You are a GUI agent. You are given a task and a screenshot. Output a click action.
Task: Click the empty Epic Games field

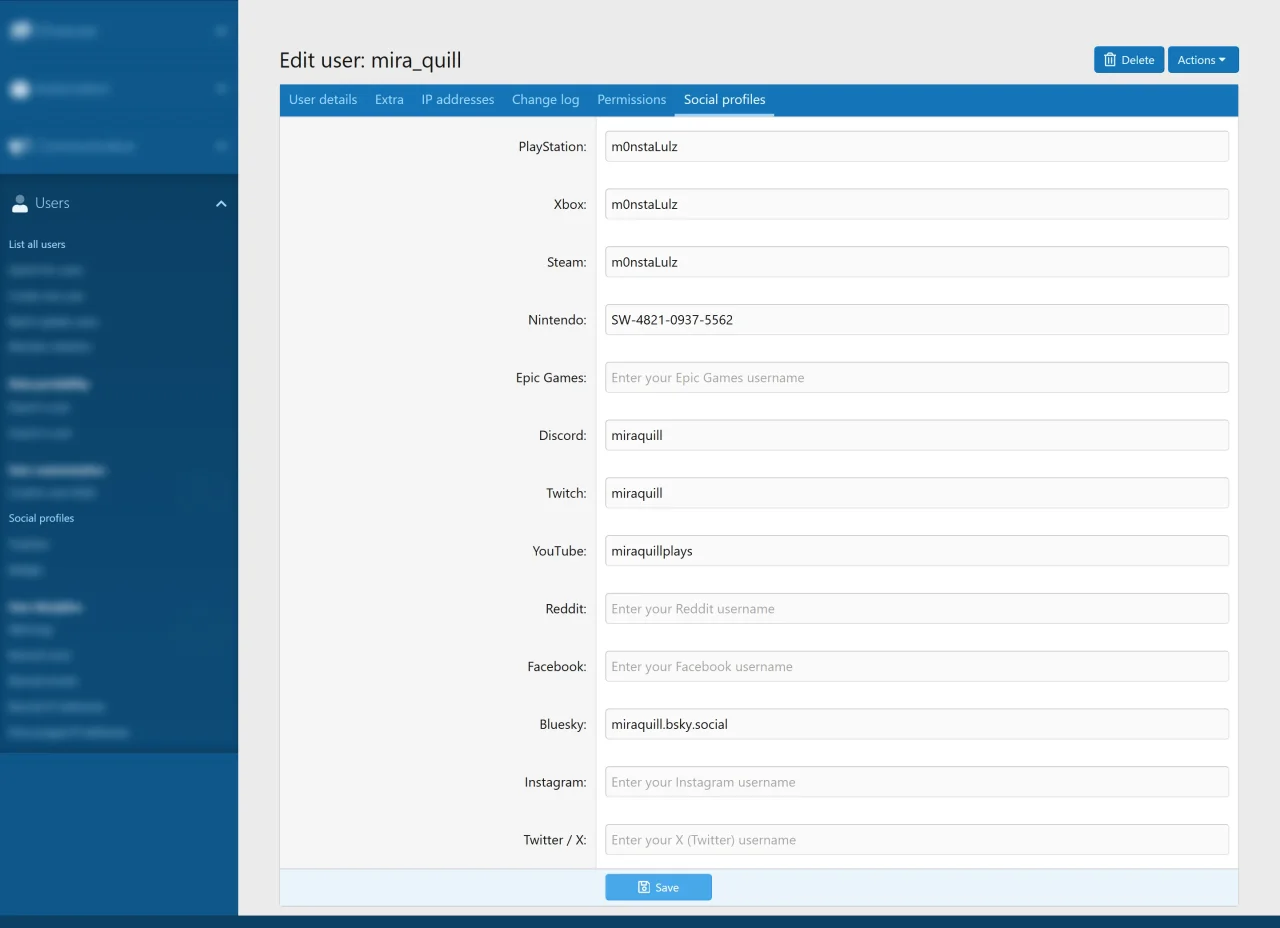[x=917, y=378]
